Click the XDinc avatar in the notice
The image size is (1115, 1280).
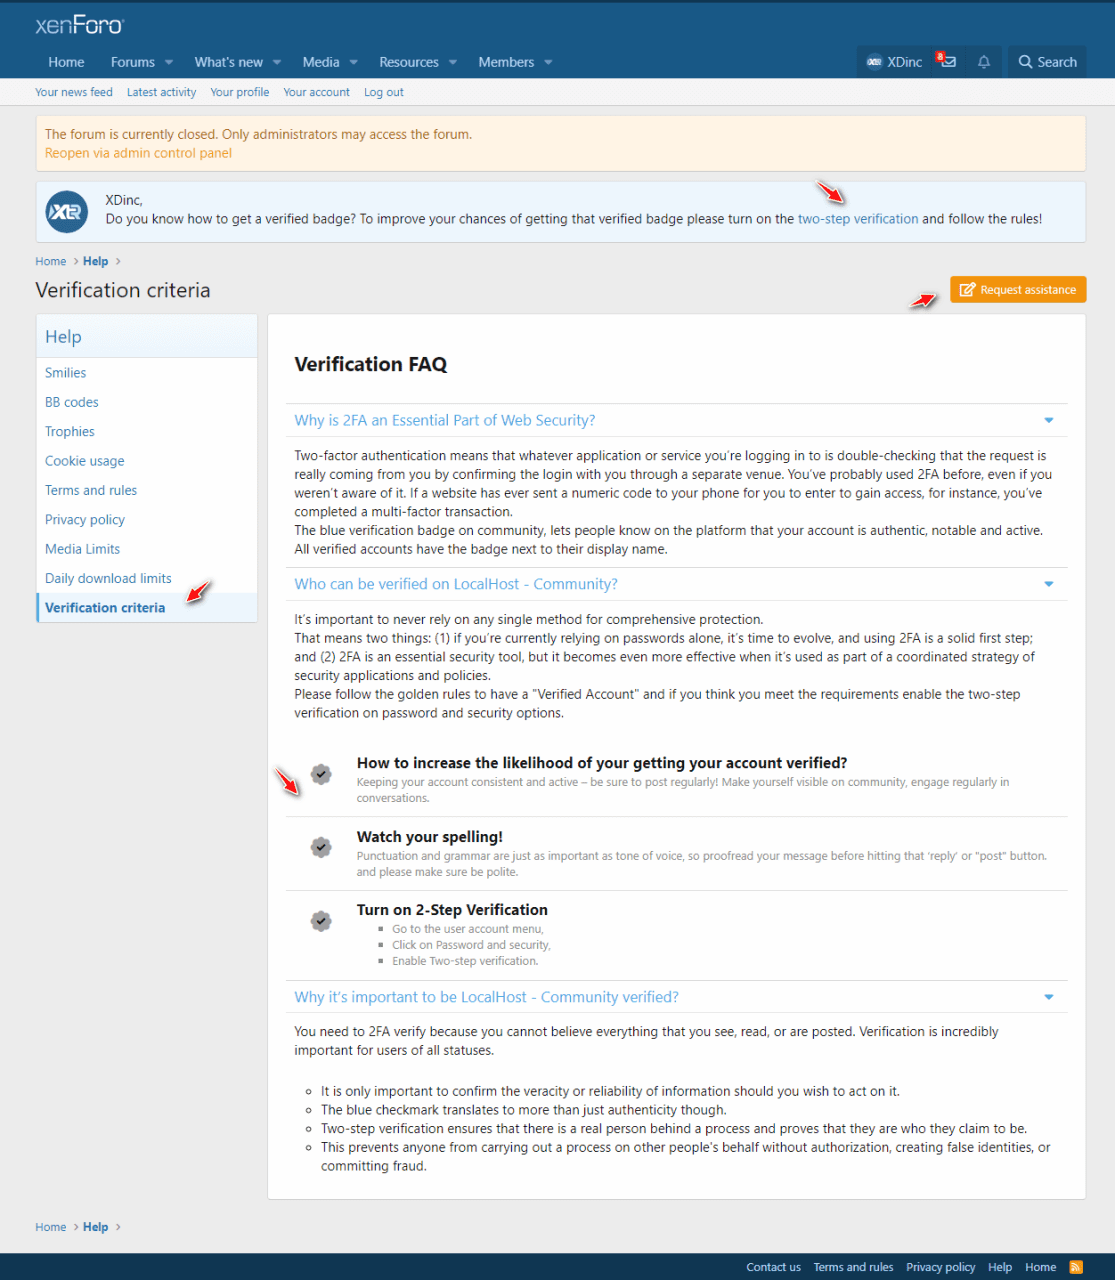pos(67,212)
